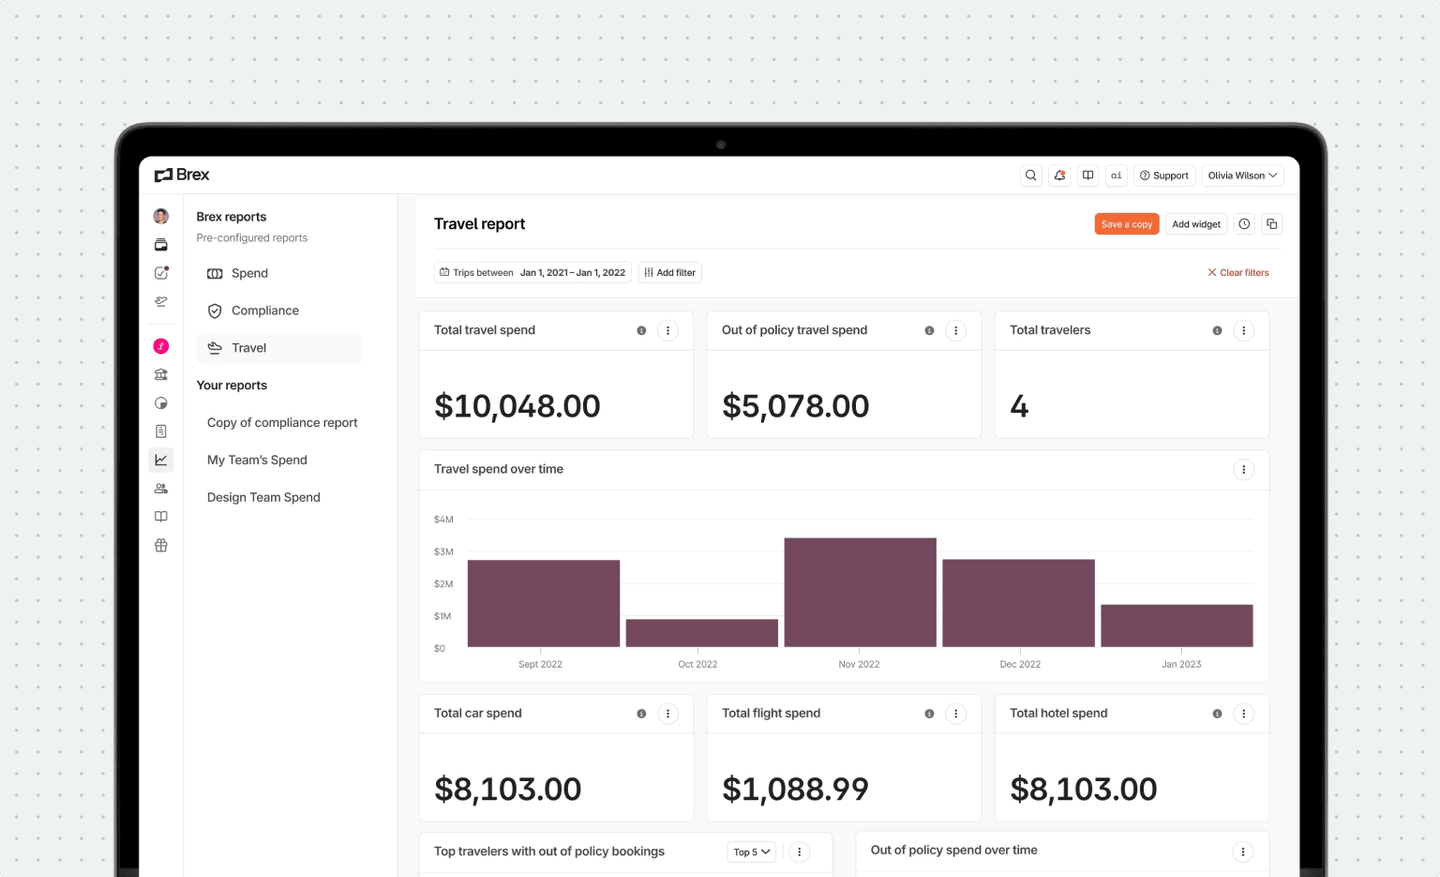Open the Top 5 dropdown
Viewport: 1440px width, 877px height.
coord(751,852)
